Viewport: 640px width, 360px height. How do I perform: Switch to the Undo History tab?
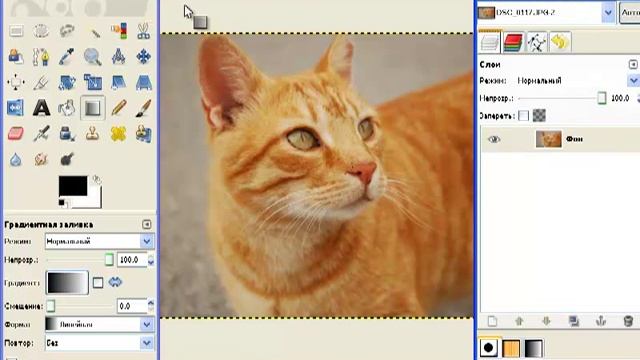tap(560, 42)
